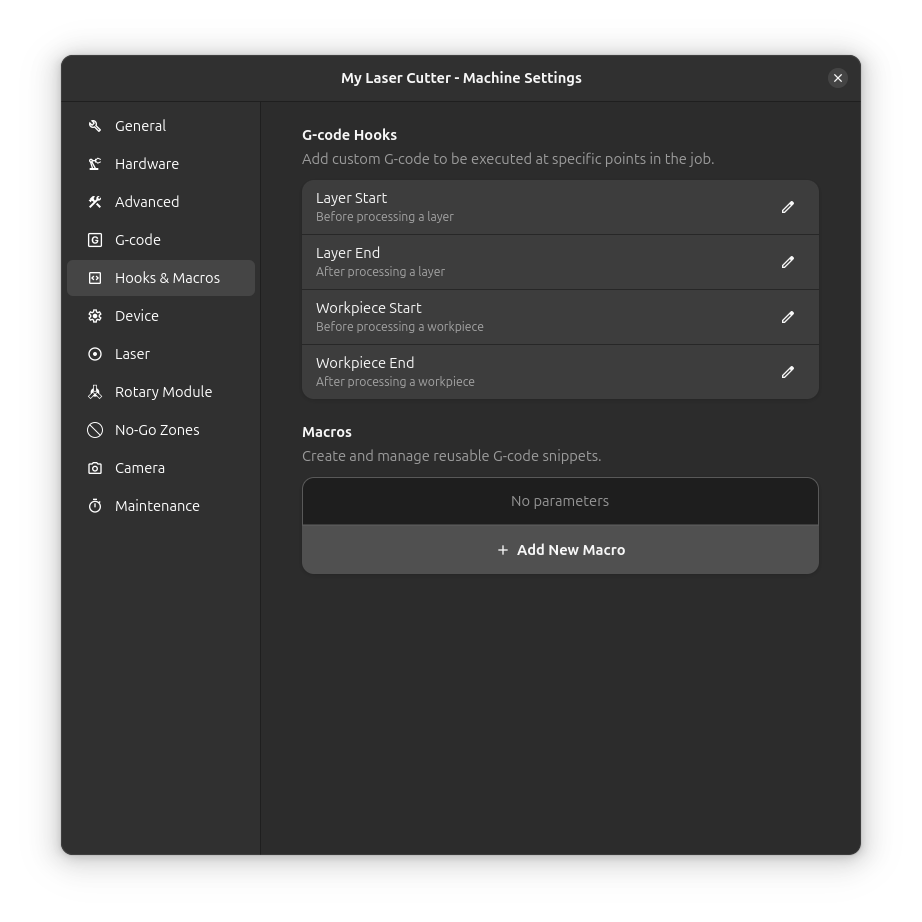The width and height of the screenshot is (922, 922).
Task: Click the Workpiece Start edit pencil
Action: [x=788, y=317]
